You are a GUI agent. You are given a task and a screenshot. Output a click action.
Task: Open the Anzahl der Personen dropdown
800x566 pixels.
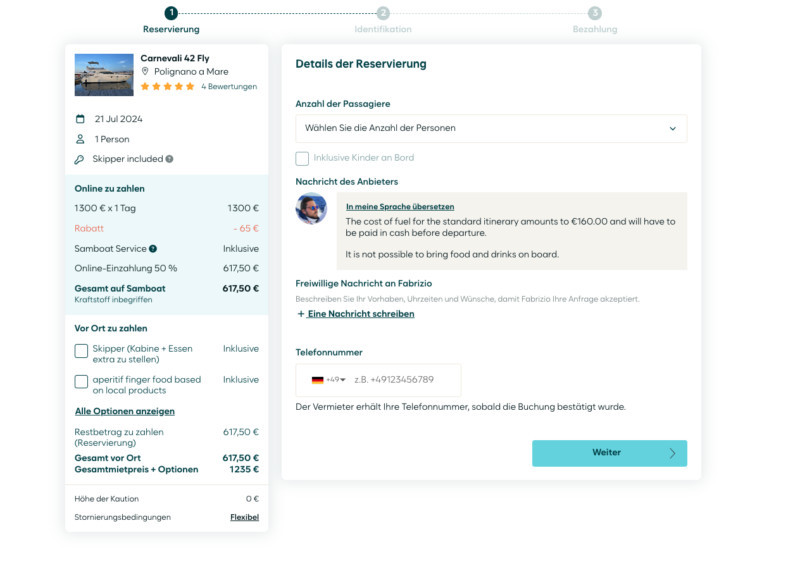point(490,128)
